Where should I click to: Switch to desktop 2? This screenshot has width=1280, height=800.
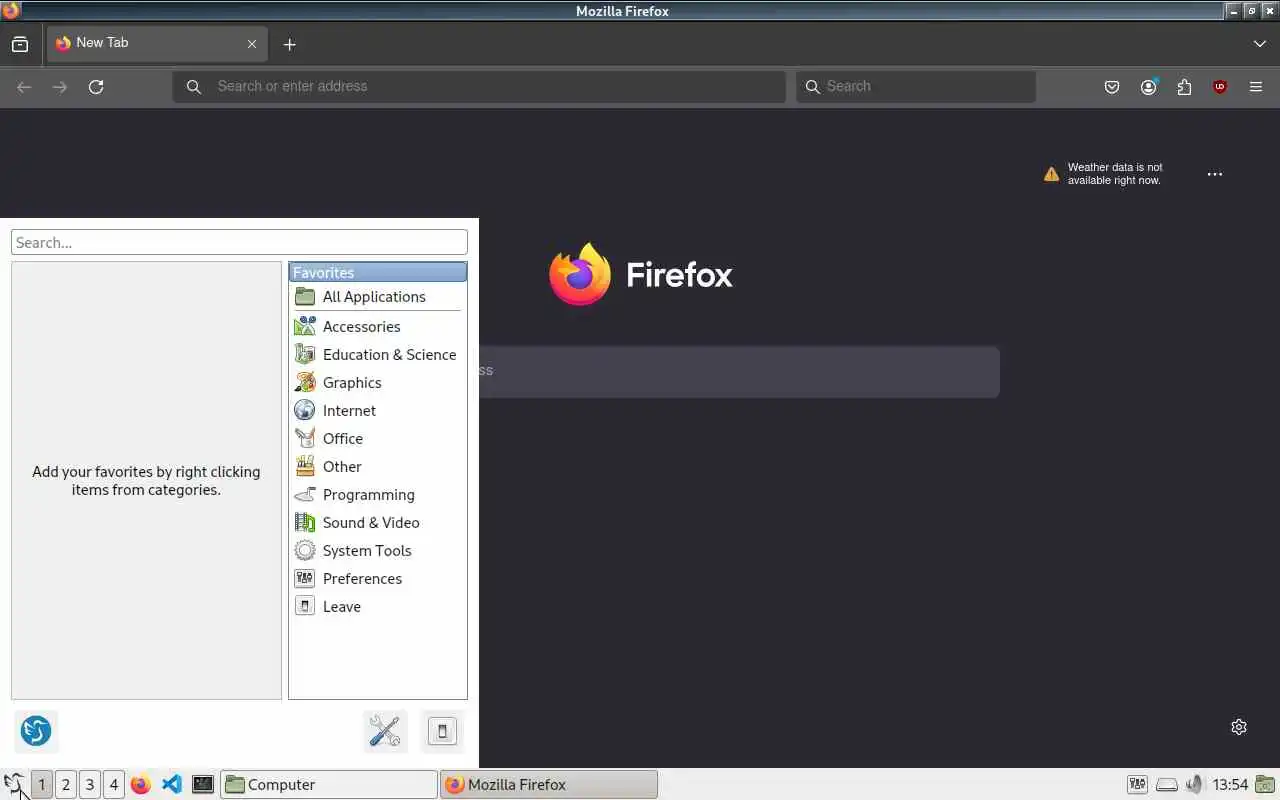click(66, 785)
